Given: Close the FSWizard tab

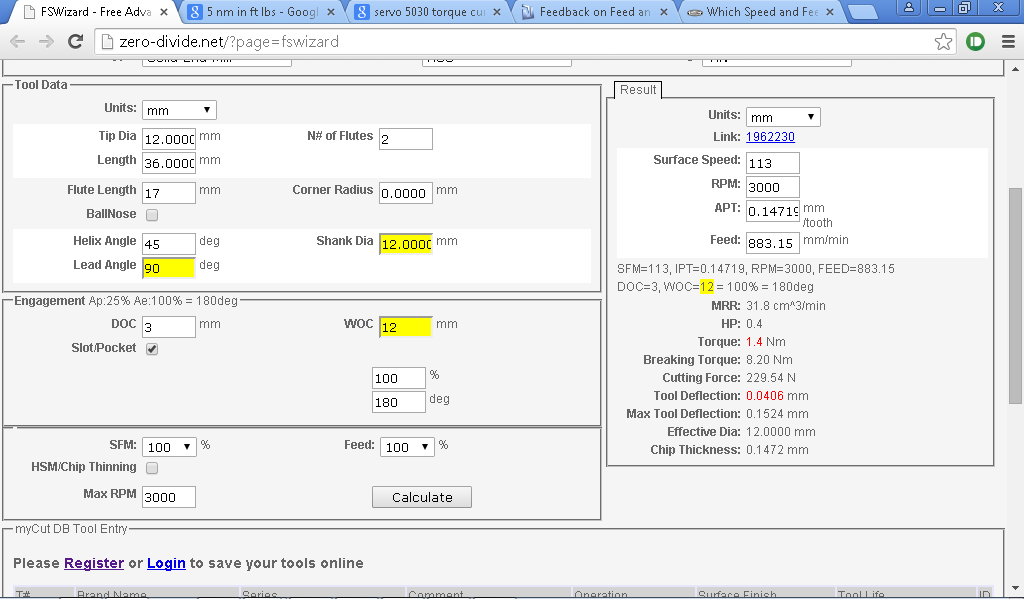Looking at the screenshot, I should [164, 13].
